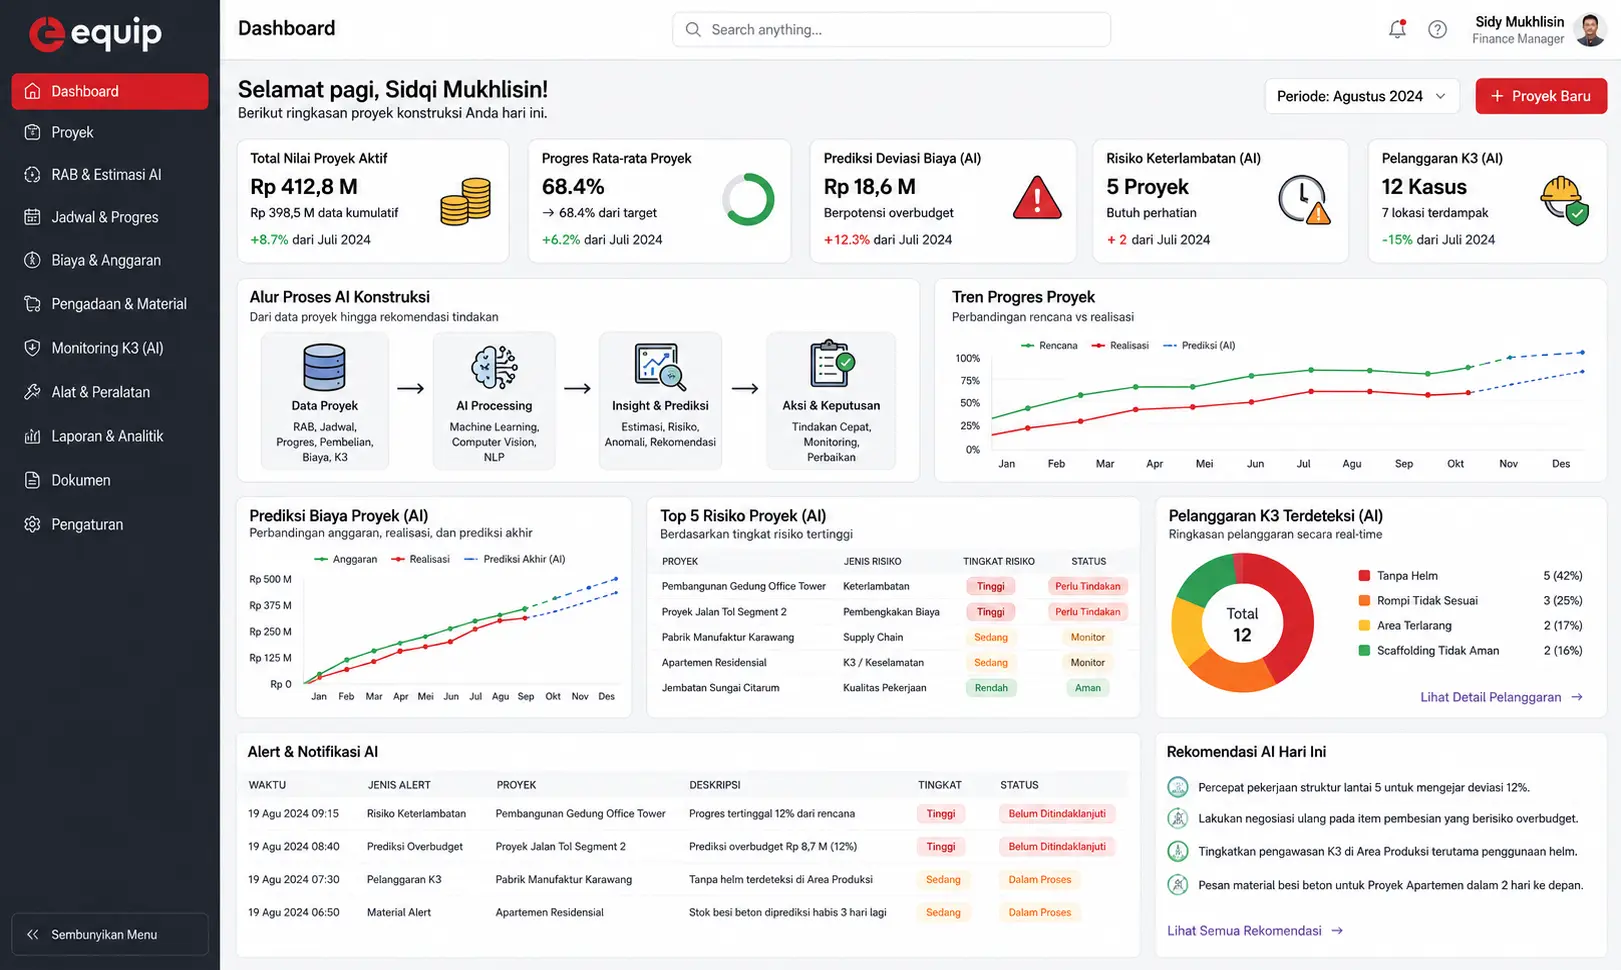Select Jadwal & Progres menu item
Viewport: 1621px width, 970px height.
click(x=110, y=217)
